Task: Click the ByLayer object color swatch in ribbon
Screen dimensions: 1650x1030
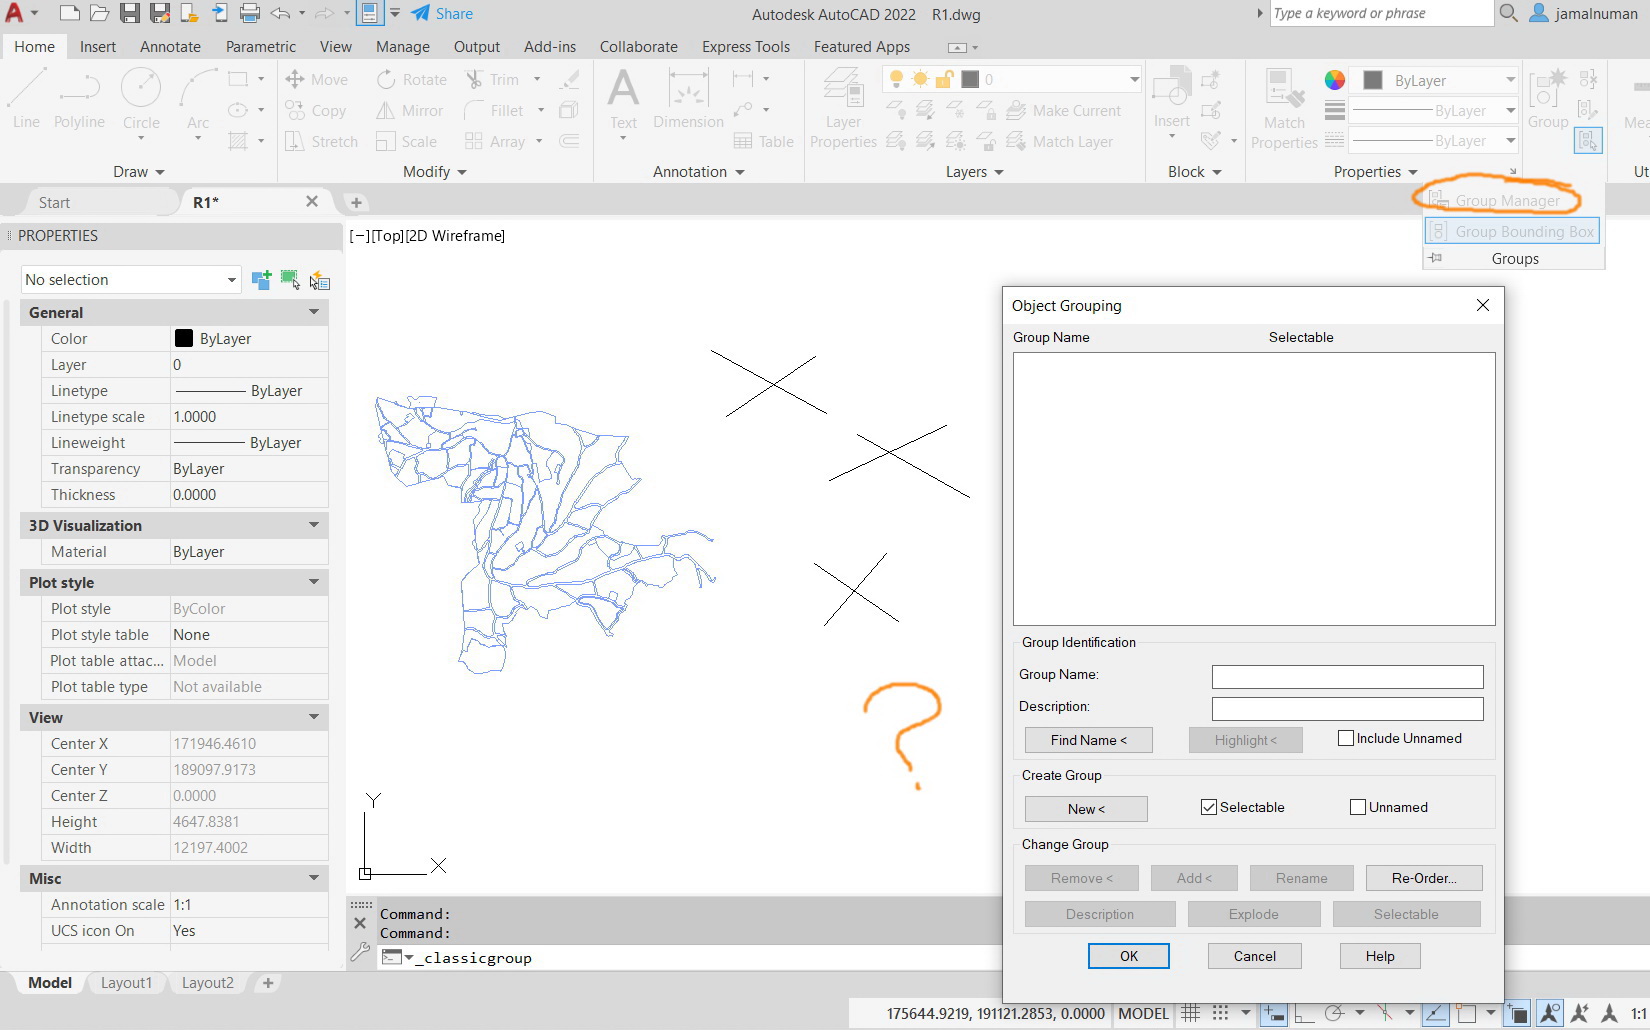Action: pos(1373,80)
